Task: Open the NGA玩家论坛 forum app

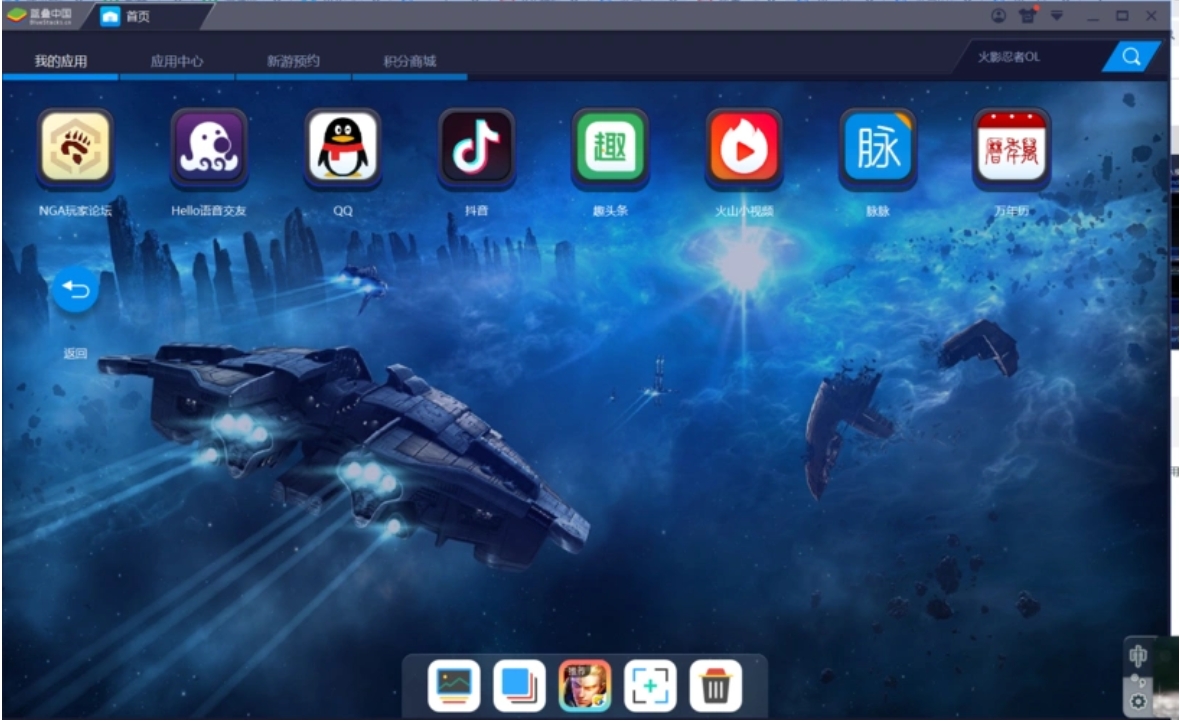Action: [x=74, y=148]
